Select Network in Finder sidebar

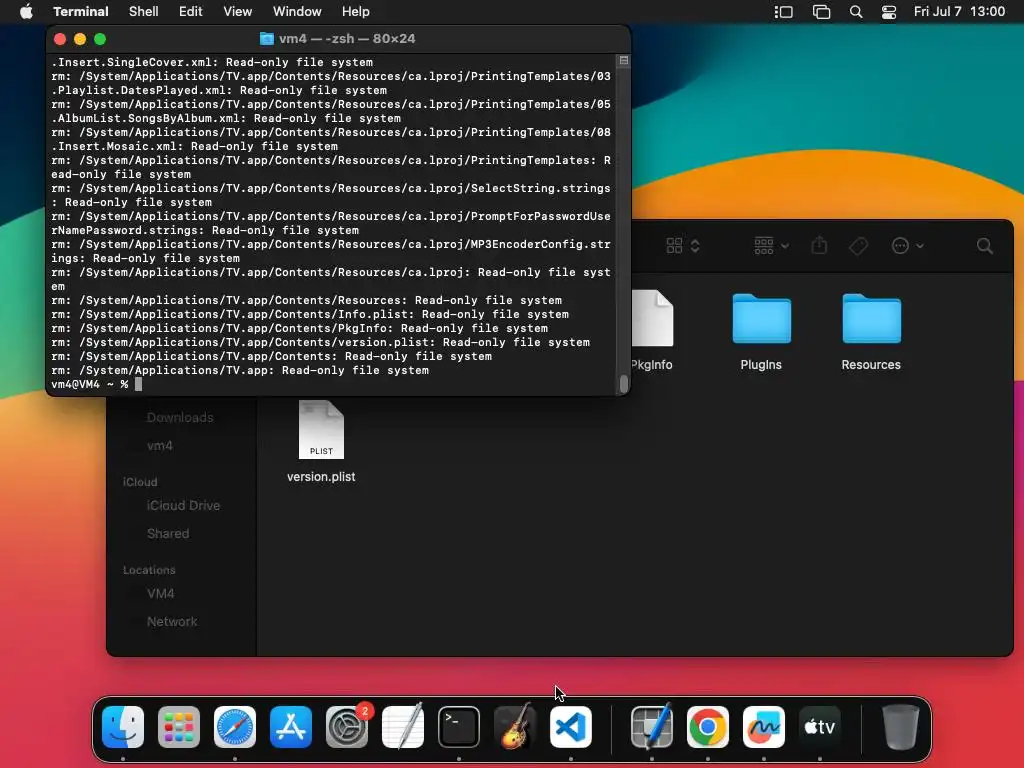point(172,622)
